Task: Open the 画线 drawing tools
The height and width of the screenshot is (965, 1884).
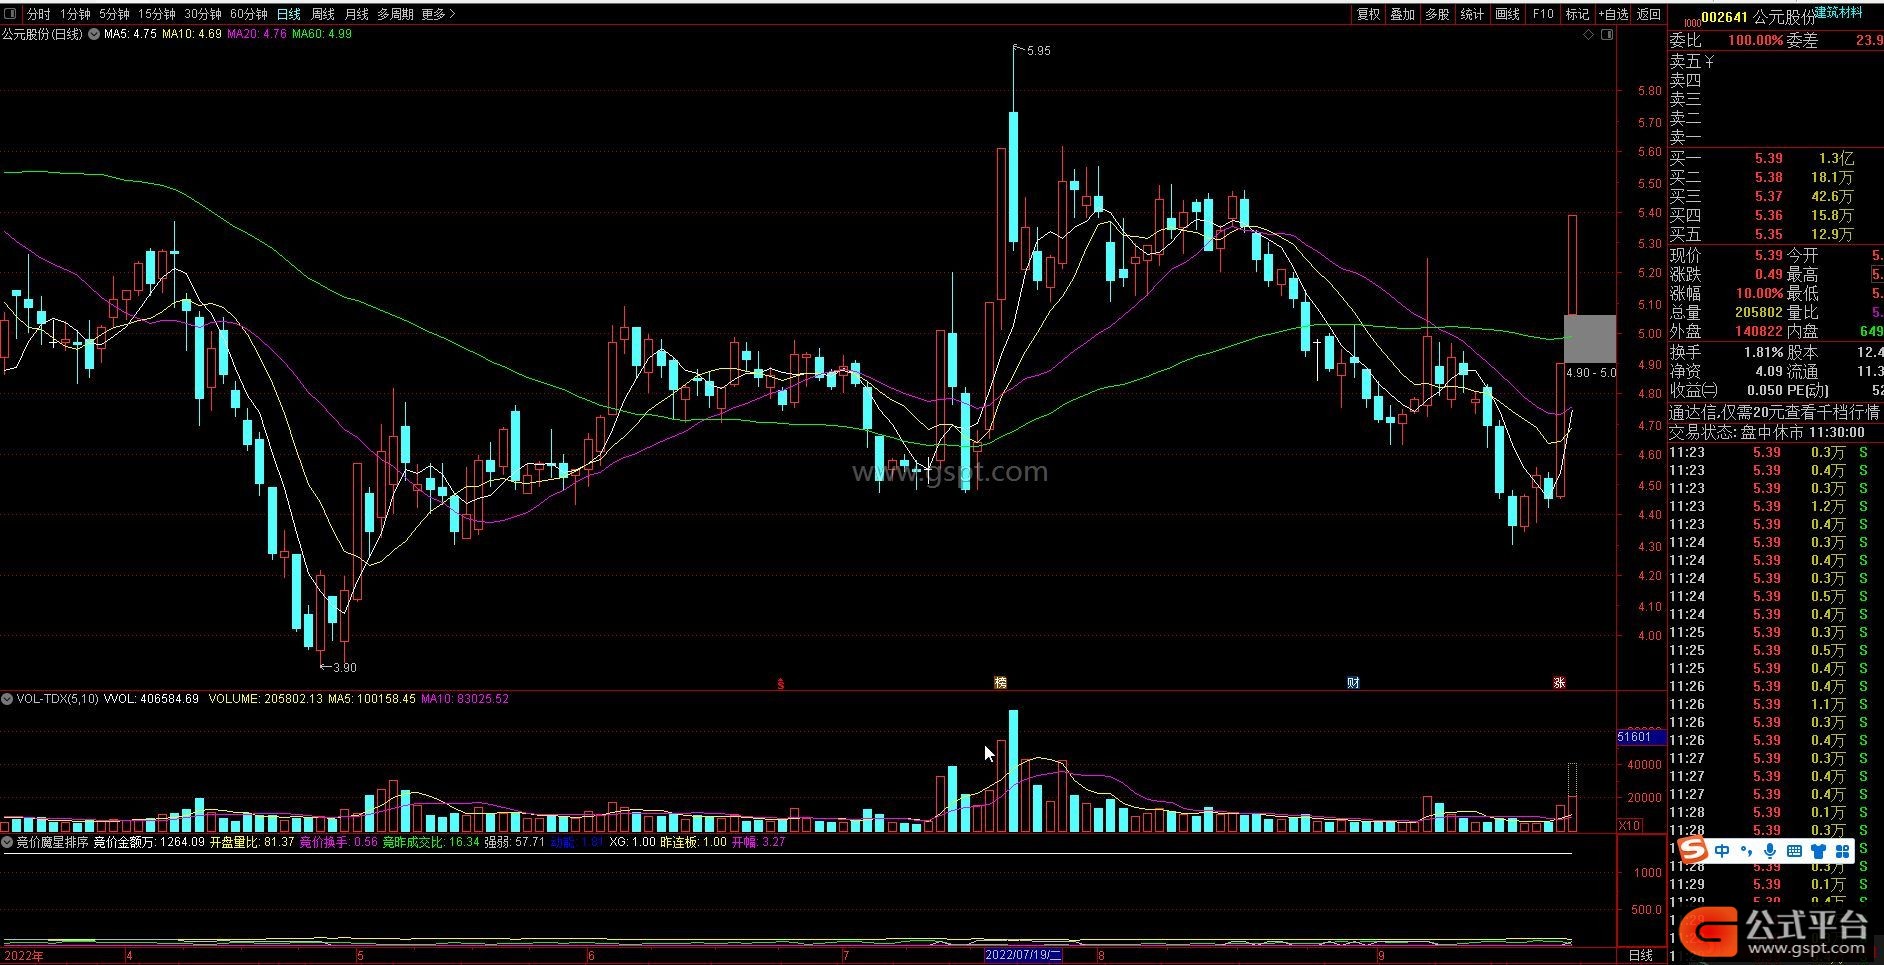Action: click(x=1507, y=14)
